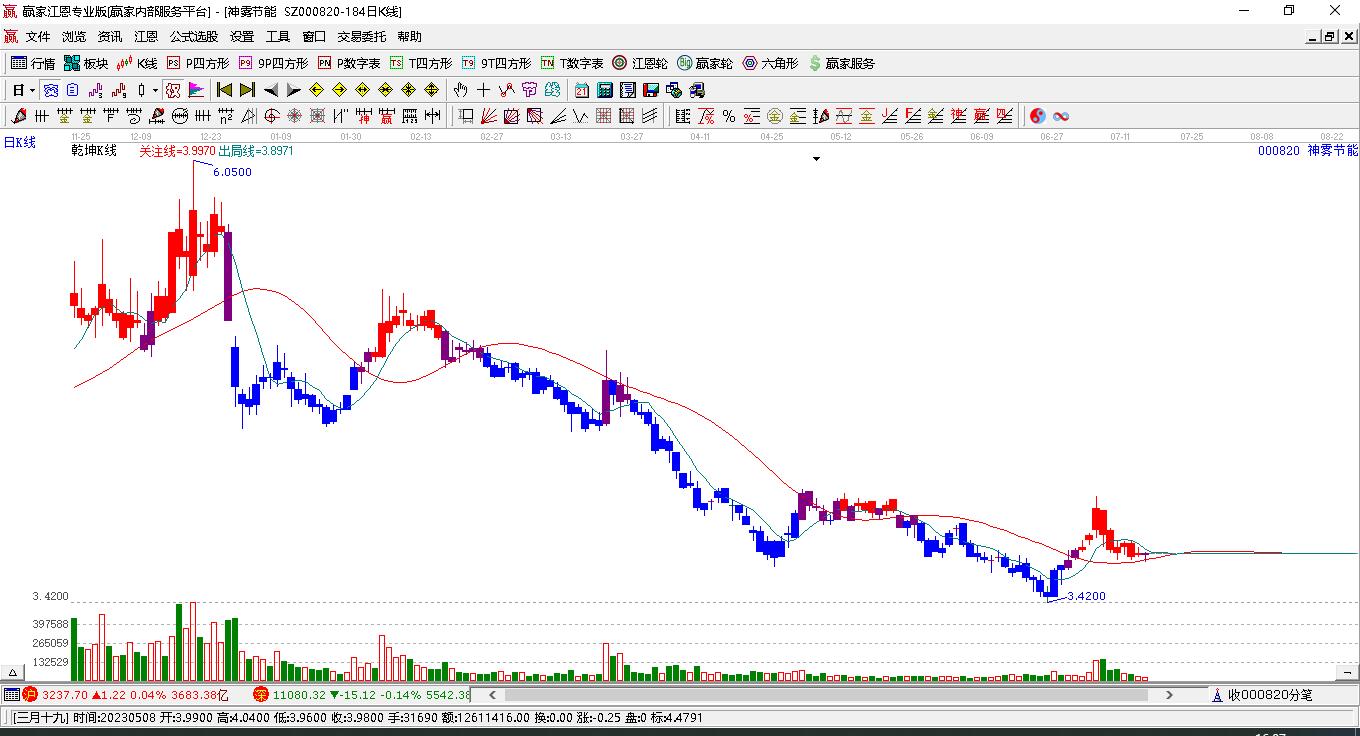Open the 设置 menu
Viewport: 1360px width, 736px height.
pos(242,37)
